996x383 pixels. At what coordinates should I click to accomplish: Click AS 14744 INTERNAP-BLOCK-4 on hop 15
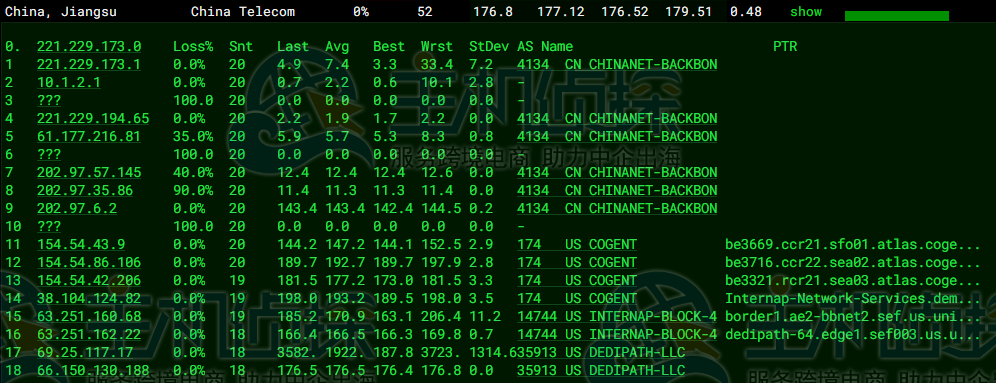click(x=617, y=316)
